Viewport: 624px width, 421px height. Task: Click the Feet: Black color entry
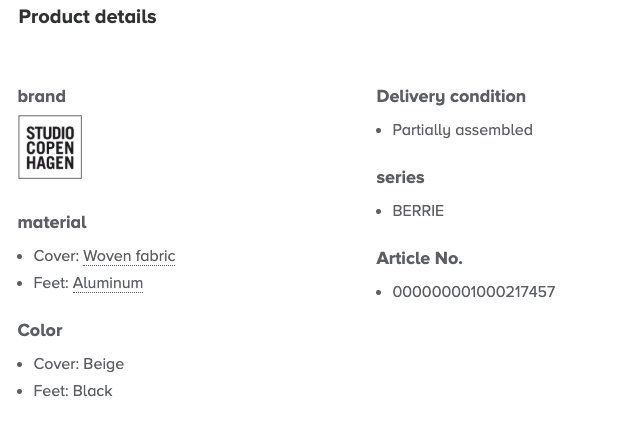[x=73, y=391]
